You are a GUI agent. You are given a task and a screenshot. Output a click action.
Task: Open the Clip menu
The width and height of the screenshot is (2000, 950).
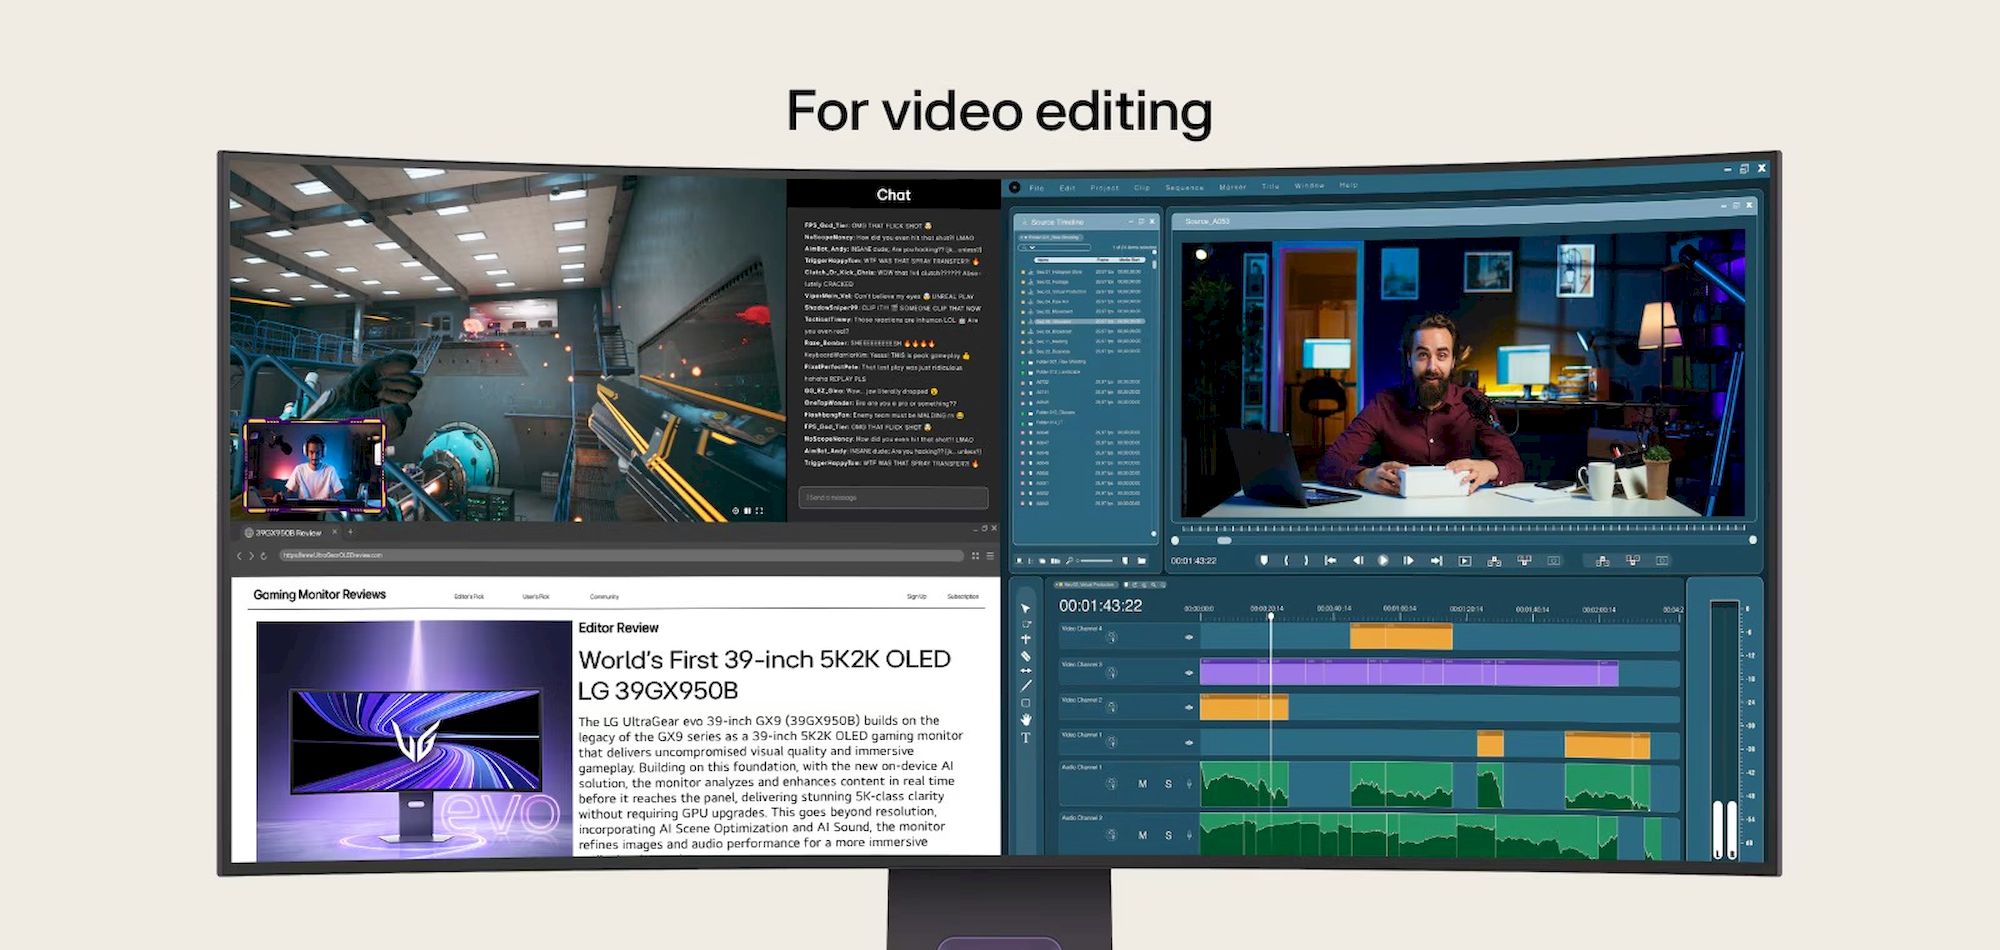point(1141,188)
